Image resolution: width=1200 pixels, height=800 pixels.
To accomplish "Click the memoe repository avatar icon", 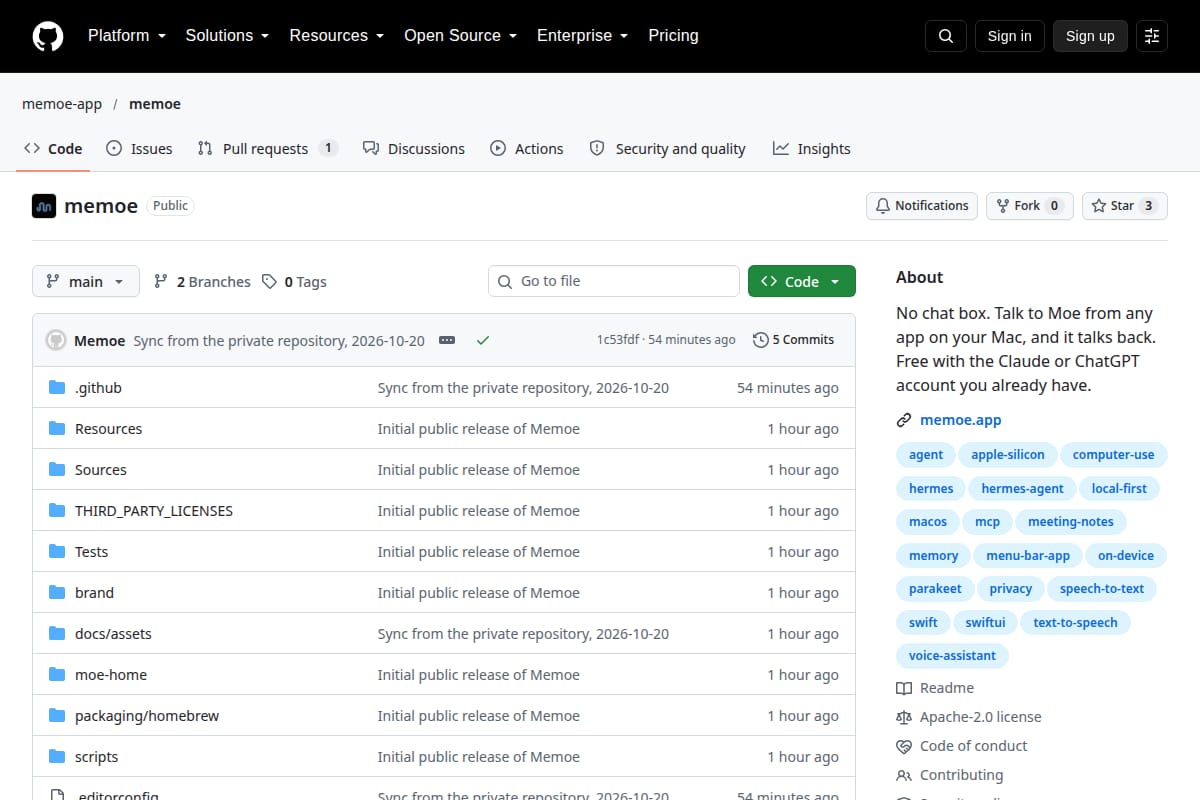I will (44, 206).
